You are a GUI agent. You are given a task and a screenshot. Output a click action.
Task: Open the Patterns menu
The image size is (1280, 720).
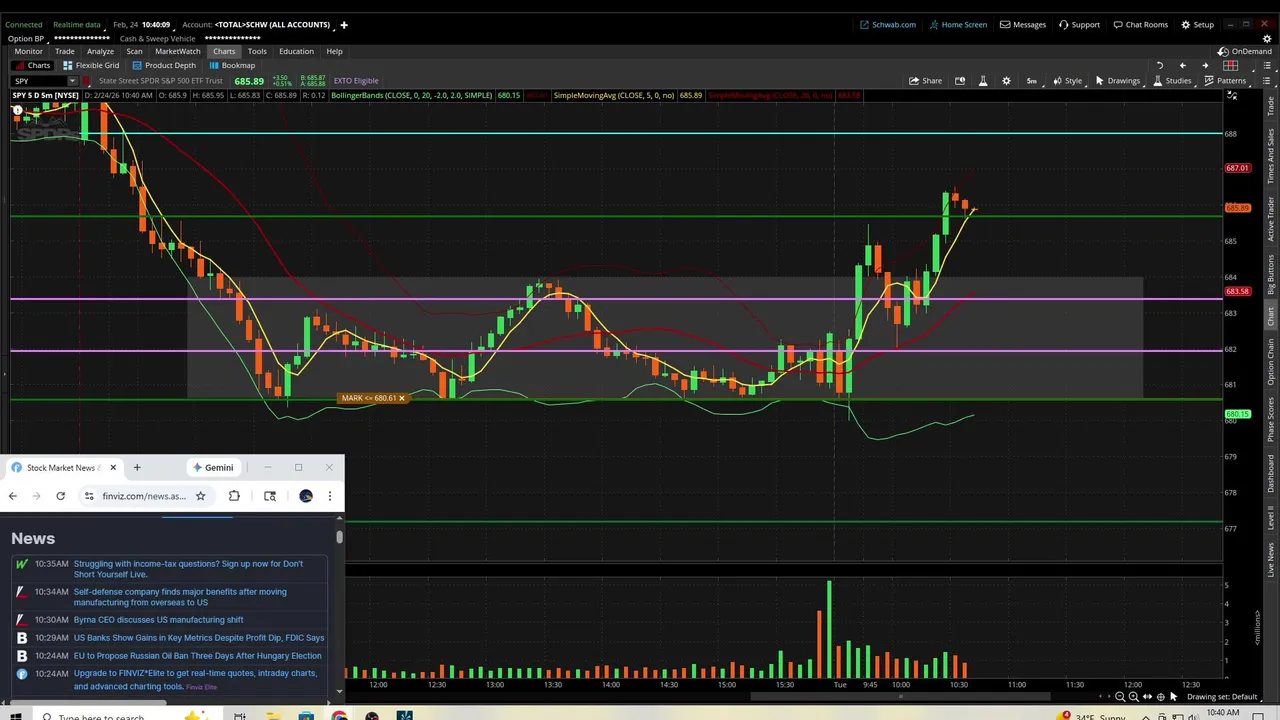pyautogui.click(x=1225, y=81)
